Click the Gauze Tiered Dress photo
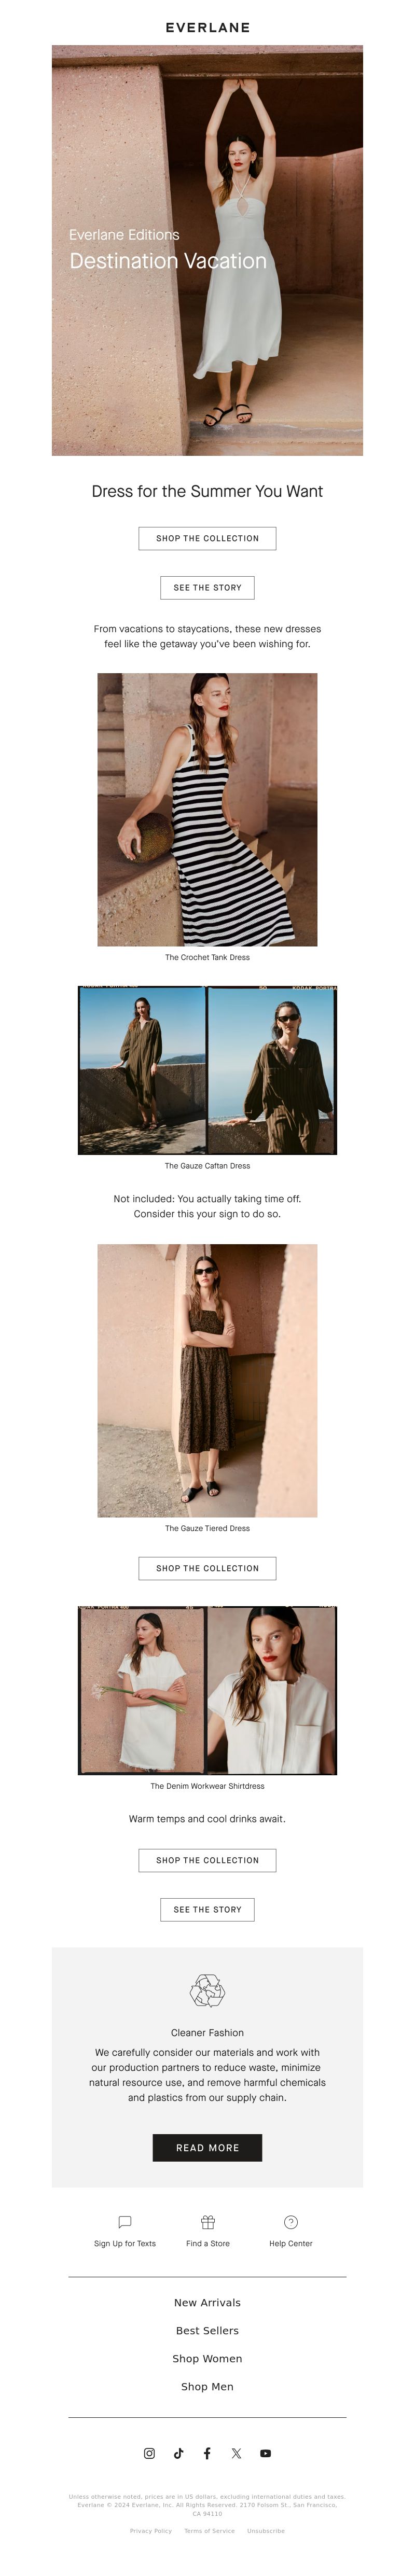This screenshot has width=415, height=2576. point(207,1380)
